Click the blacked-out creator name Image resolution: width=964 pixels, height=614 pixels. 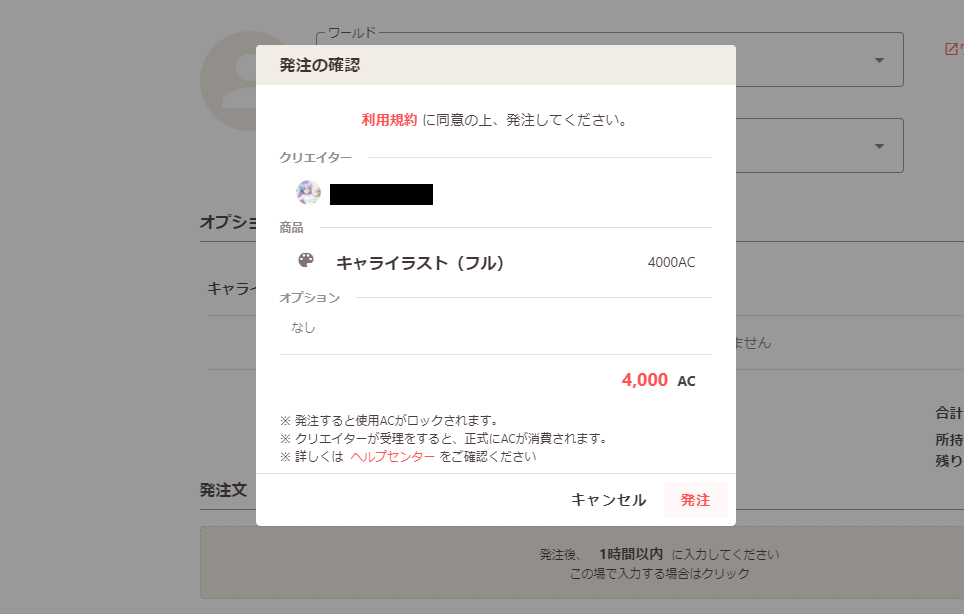[381, 194]
